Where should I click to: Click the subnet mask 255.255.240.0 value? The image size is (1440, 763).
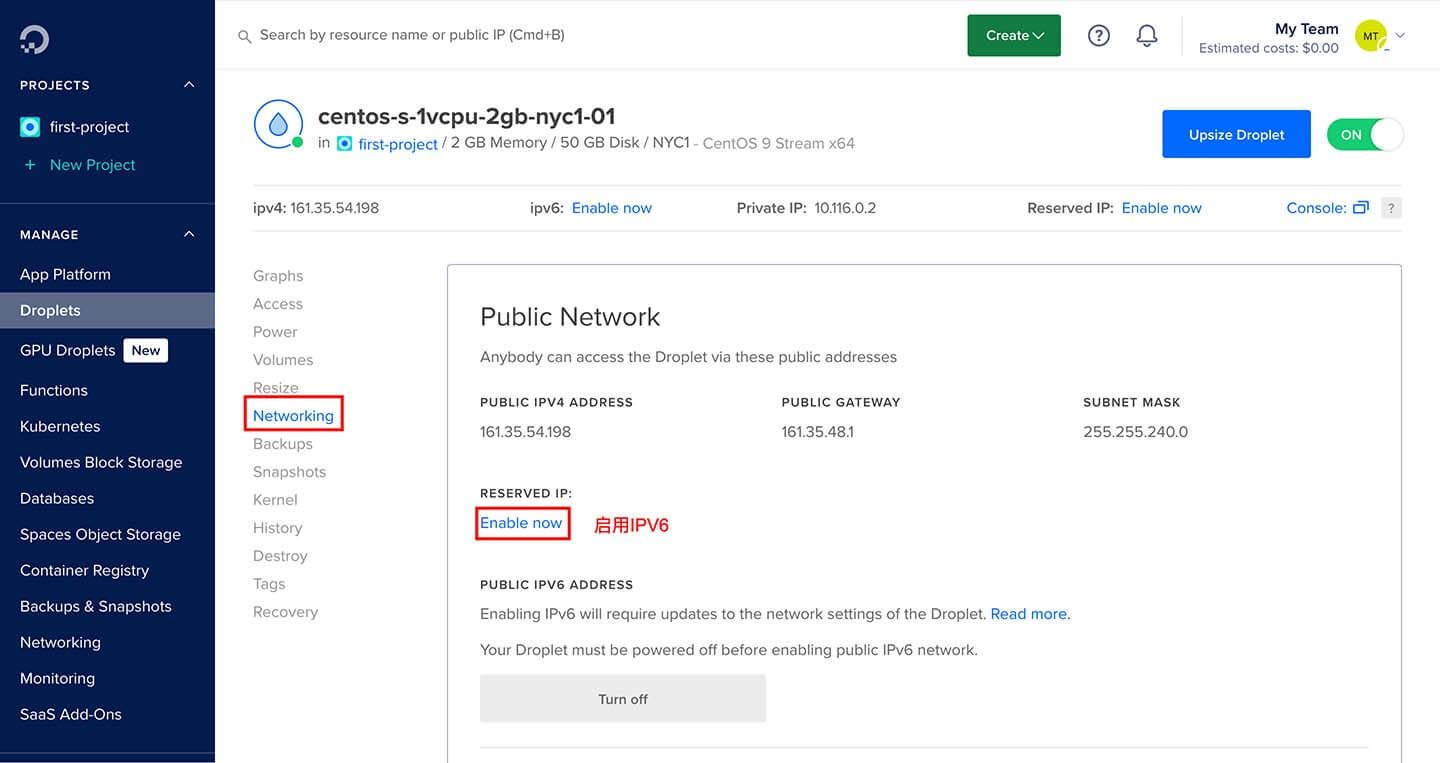click(1136, 432)
